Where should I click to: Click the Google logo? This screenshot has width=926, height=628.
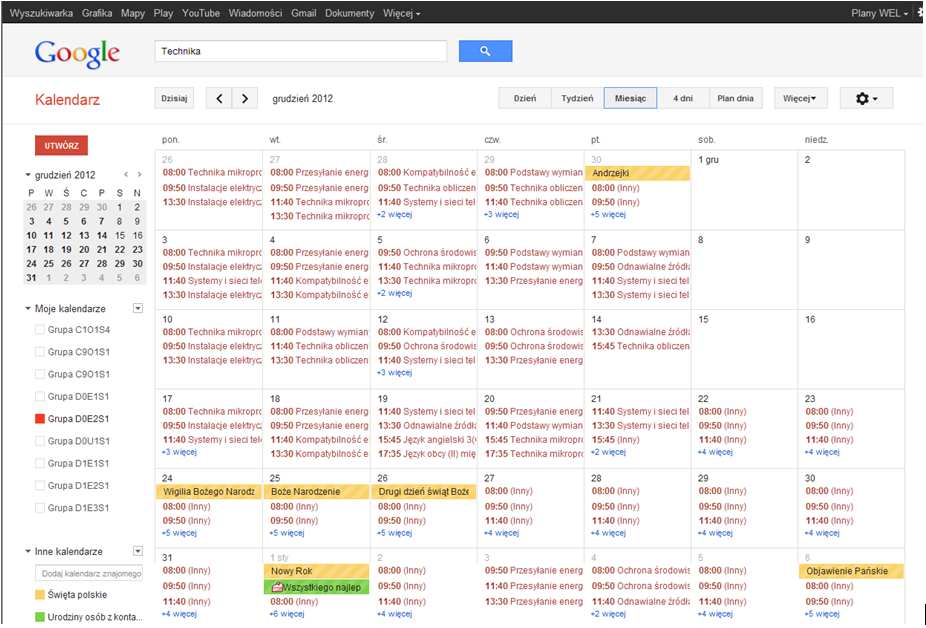[77, 54]
